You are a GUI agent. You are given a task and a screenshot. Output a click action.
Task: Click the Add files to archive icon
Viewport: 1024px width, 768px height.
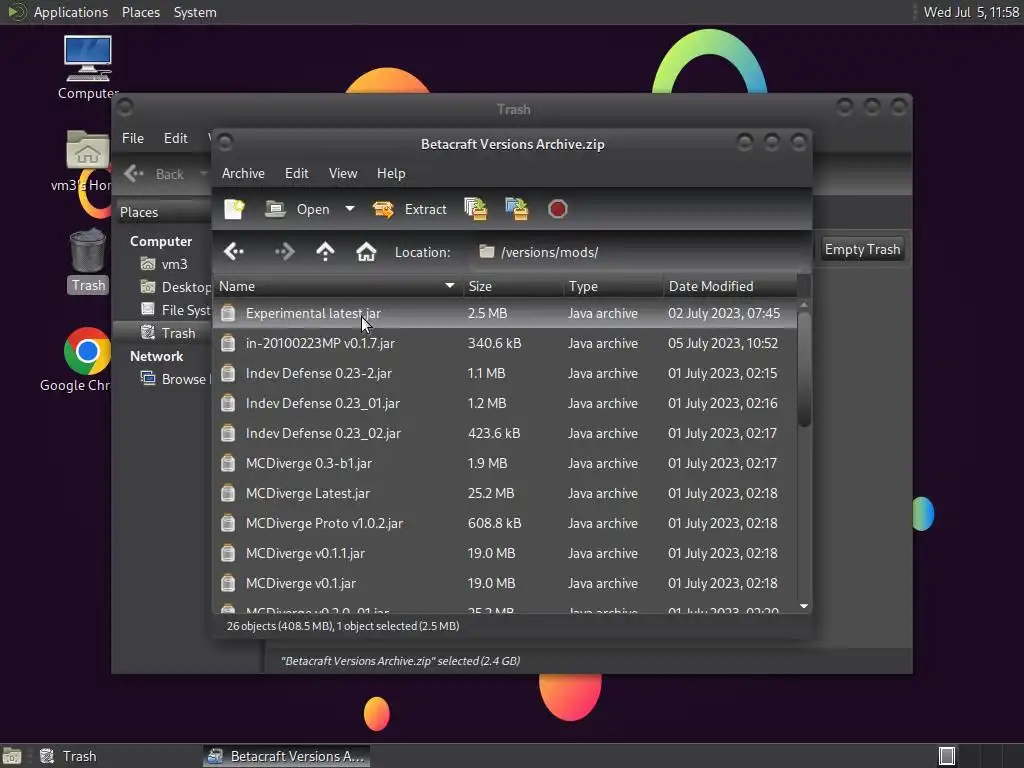475,209
